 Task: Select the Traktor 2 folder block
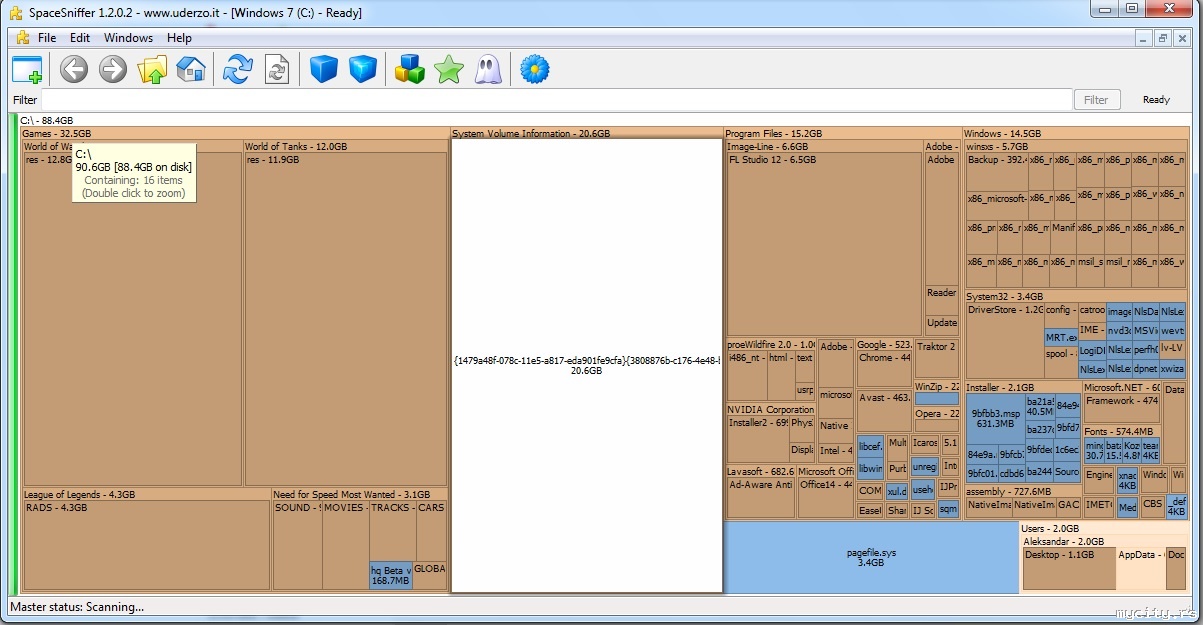click(x=936, y=359)
